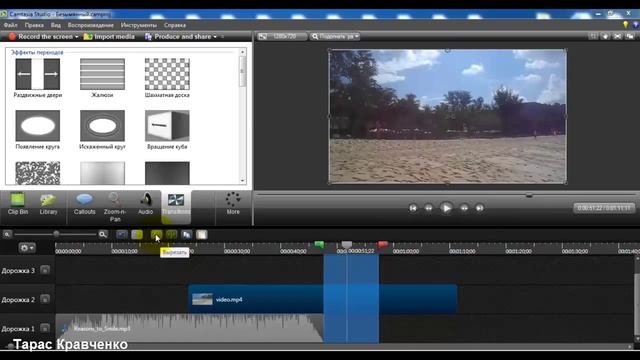Expand Produce and share dropdown arrow
Viewport: 640px width, 360px height.
pyautogui.click(x=215, y=37)
